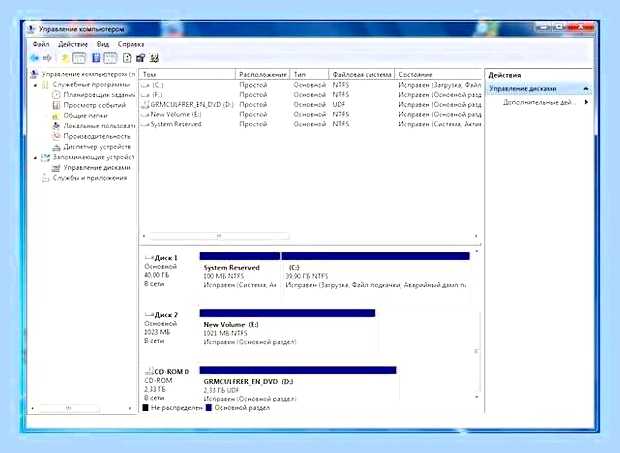Click the blue Основной раздел legend swatch

[209, 408]
